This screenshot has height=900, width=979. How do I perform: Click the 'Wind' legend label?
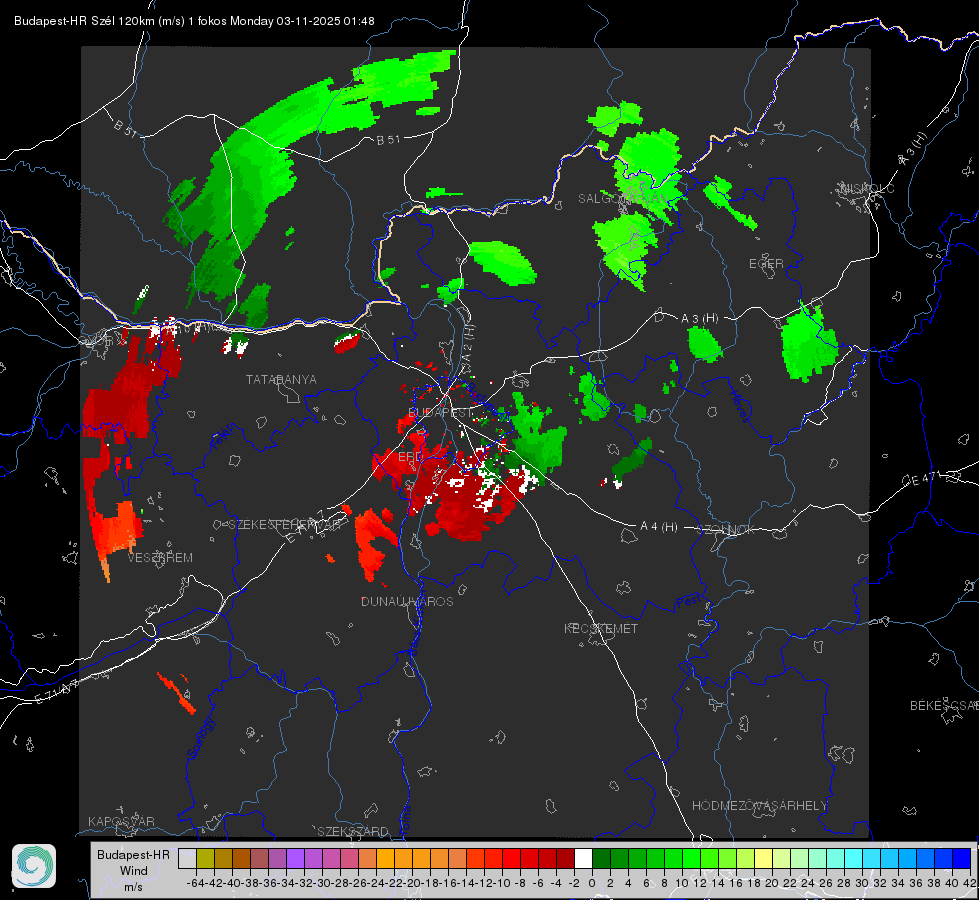click(134, 871)
